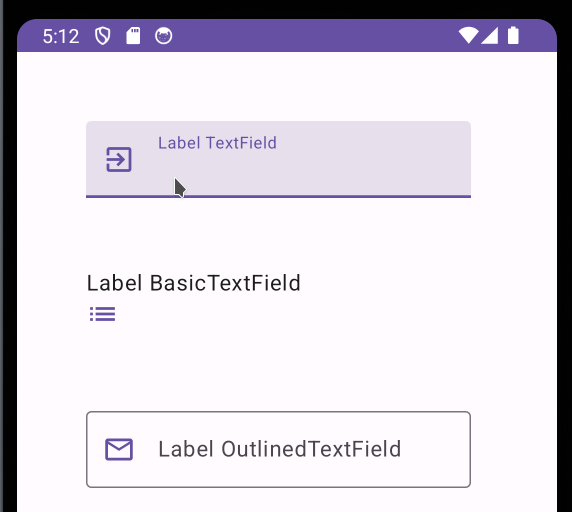572x512 pixels.
Task: Tap the Wi-Fi signal icon
Action: point(469,36)
